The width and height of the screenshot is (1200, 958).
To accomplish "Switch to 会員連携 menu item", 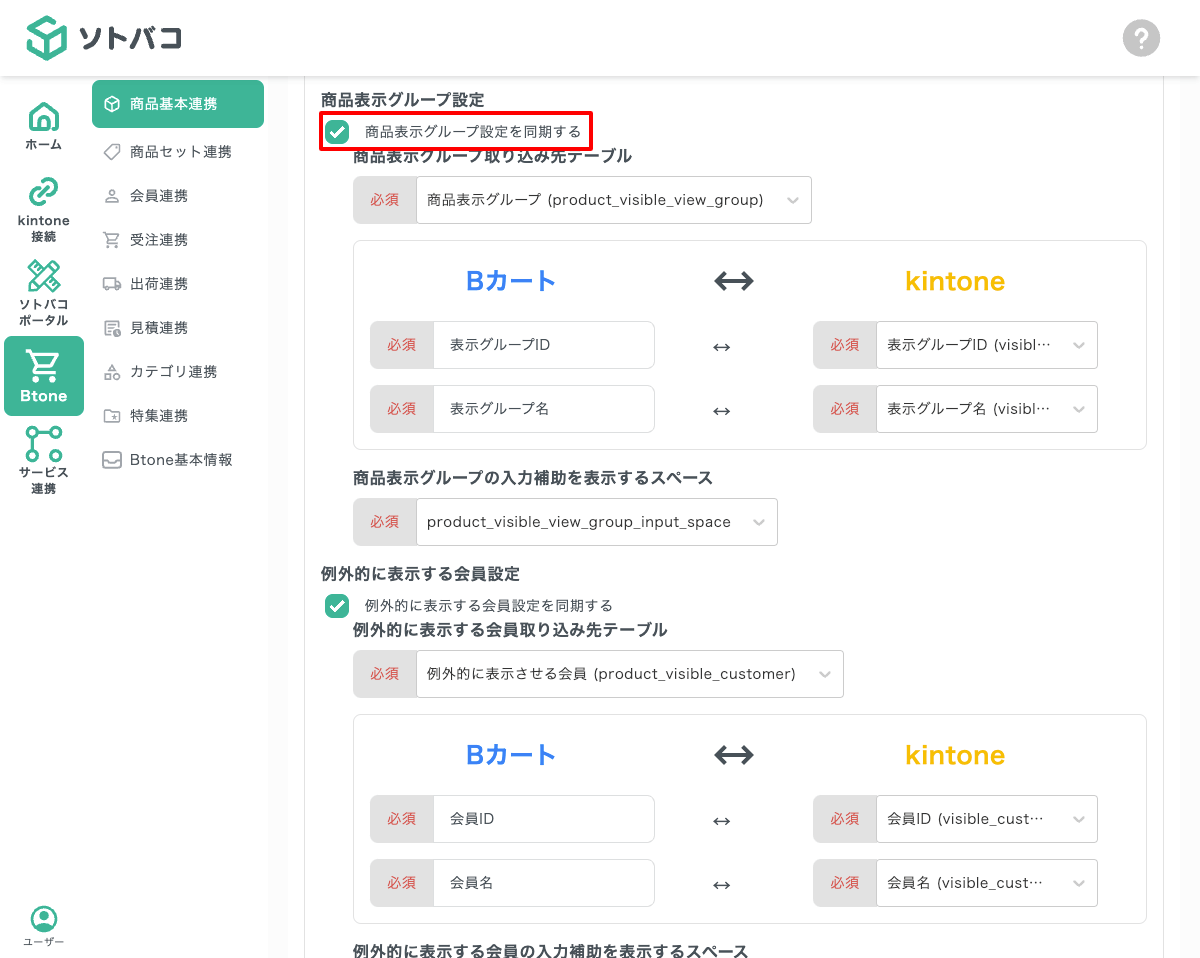I will pyautogui.click(x=158, y=195).
